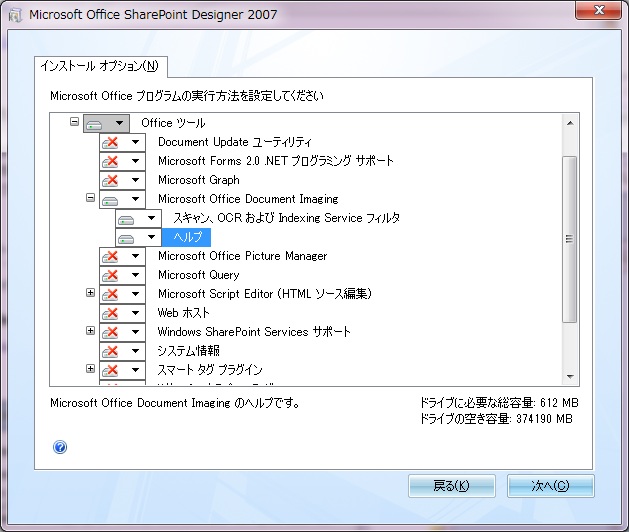Click the 戻る button
Screen dimensions: 629x532
[451, 486]
